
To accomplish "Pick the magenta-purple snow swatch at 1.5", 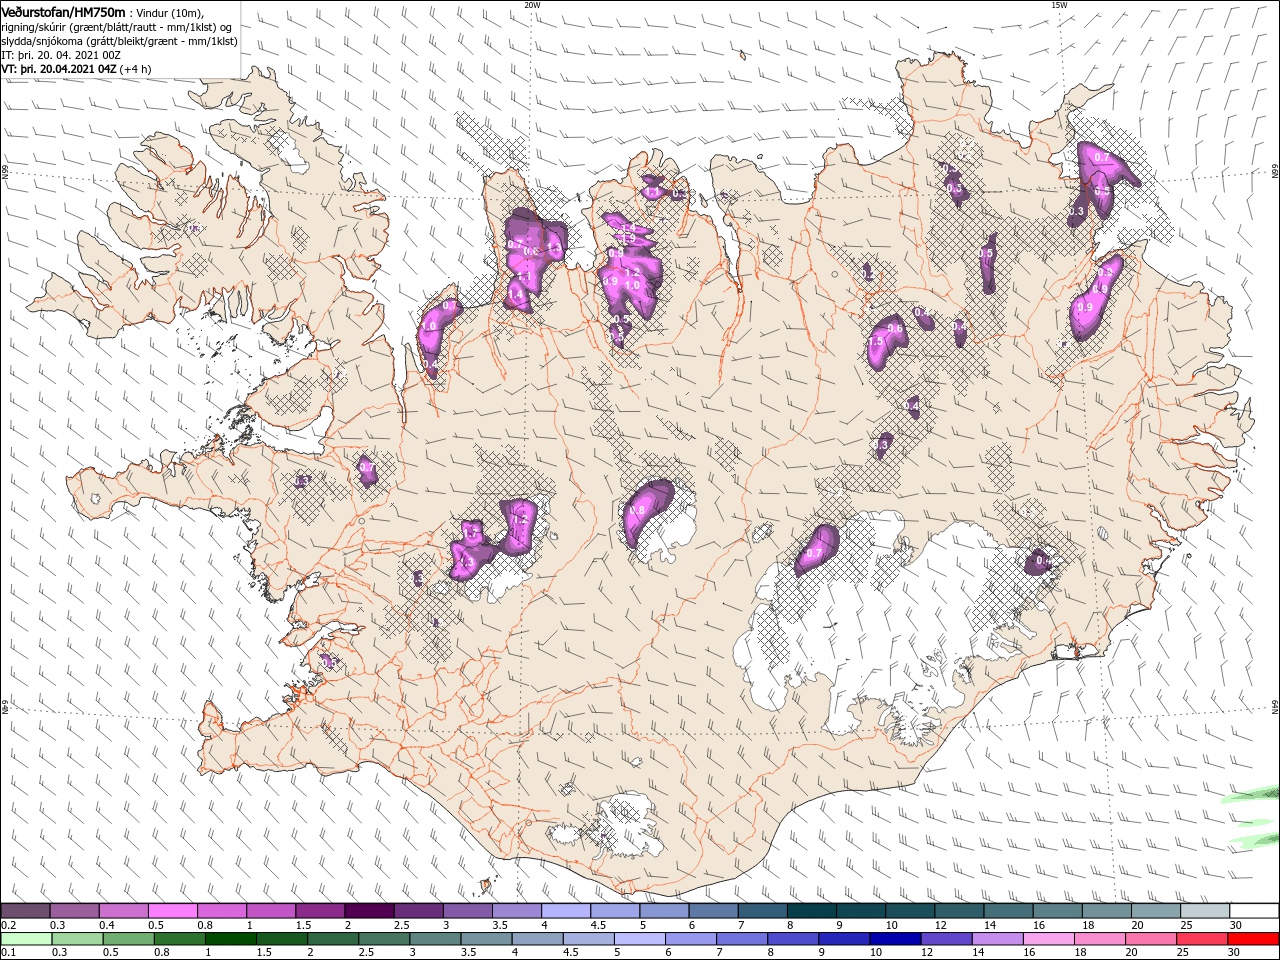I will [x=320, y=912].
